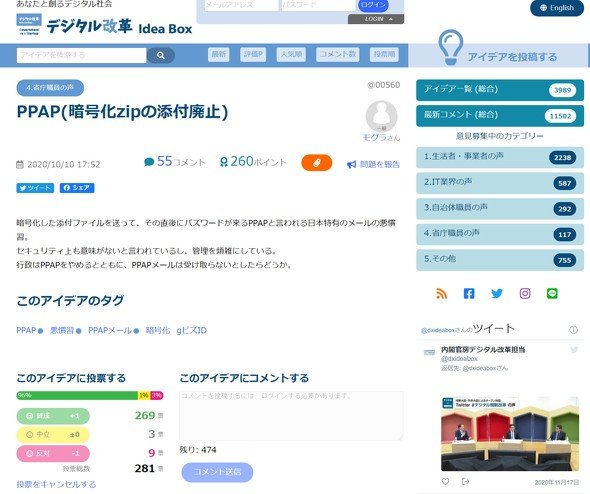
Task: Click the comment text area
Action: pos(291,416)
